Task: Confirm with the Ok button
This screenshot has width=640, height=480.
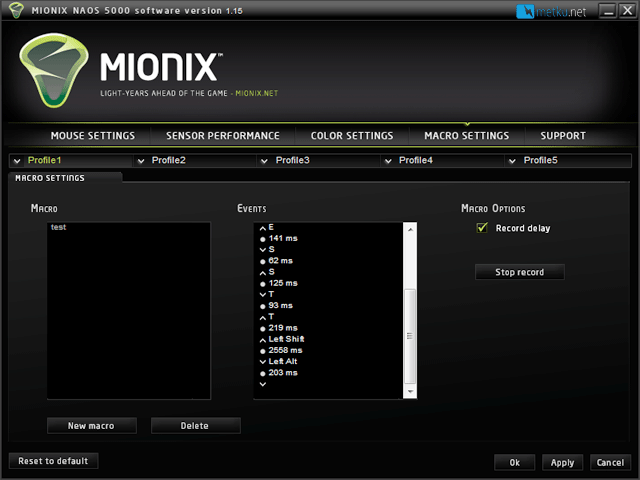Action: click(x=514, y=462)
